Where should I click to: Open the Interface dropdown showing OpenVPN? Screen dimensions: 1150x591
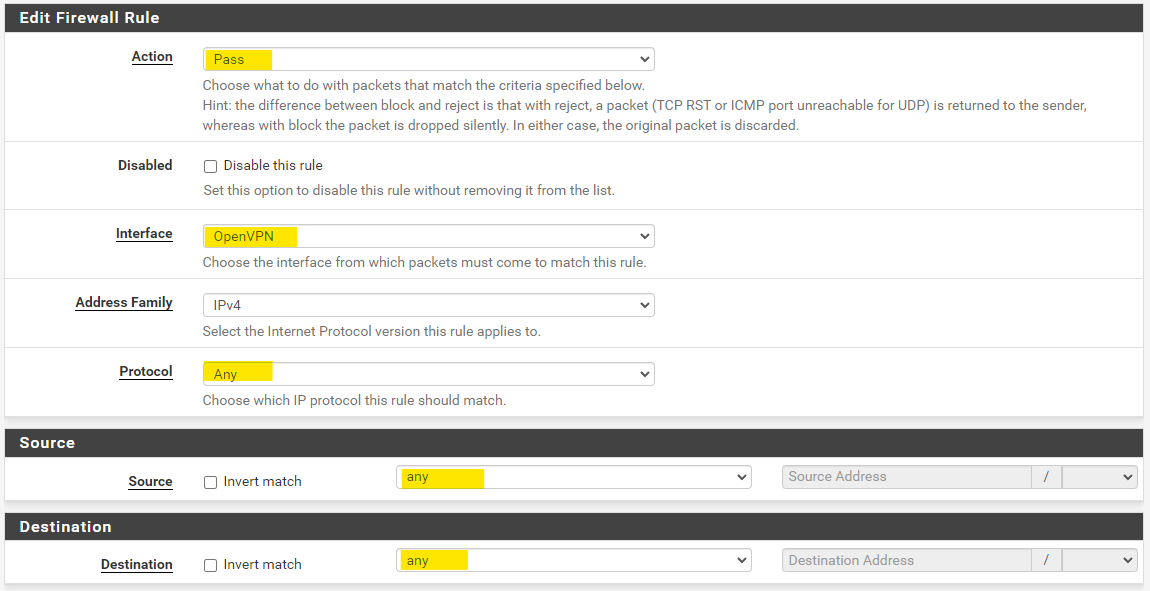click(x=428, y=236)
